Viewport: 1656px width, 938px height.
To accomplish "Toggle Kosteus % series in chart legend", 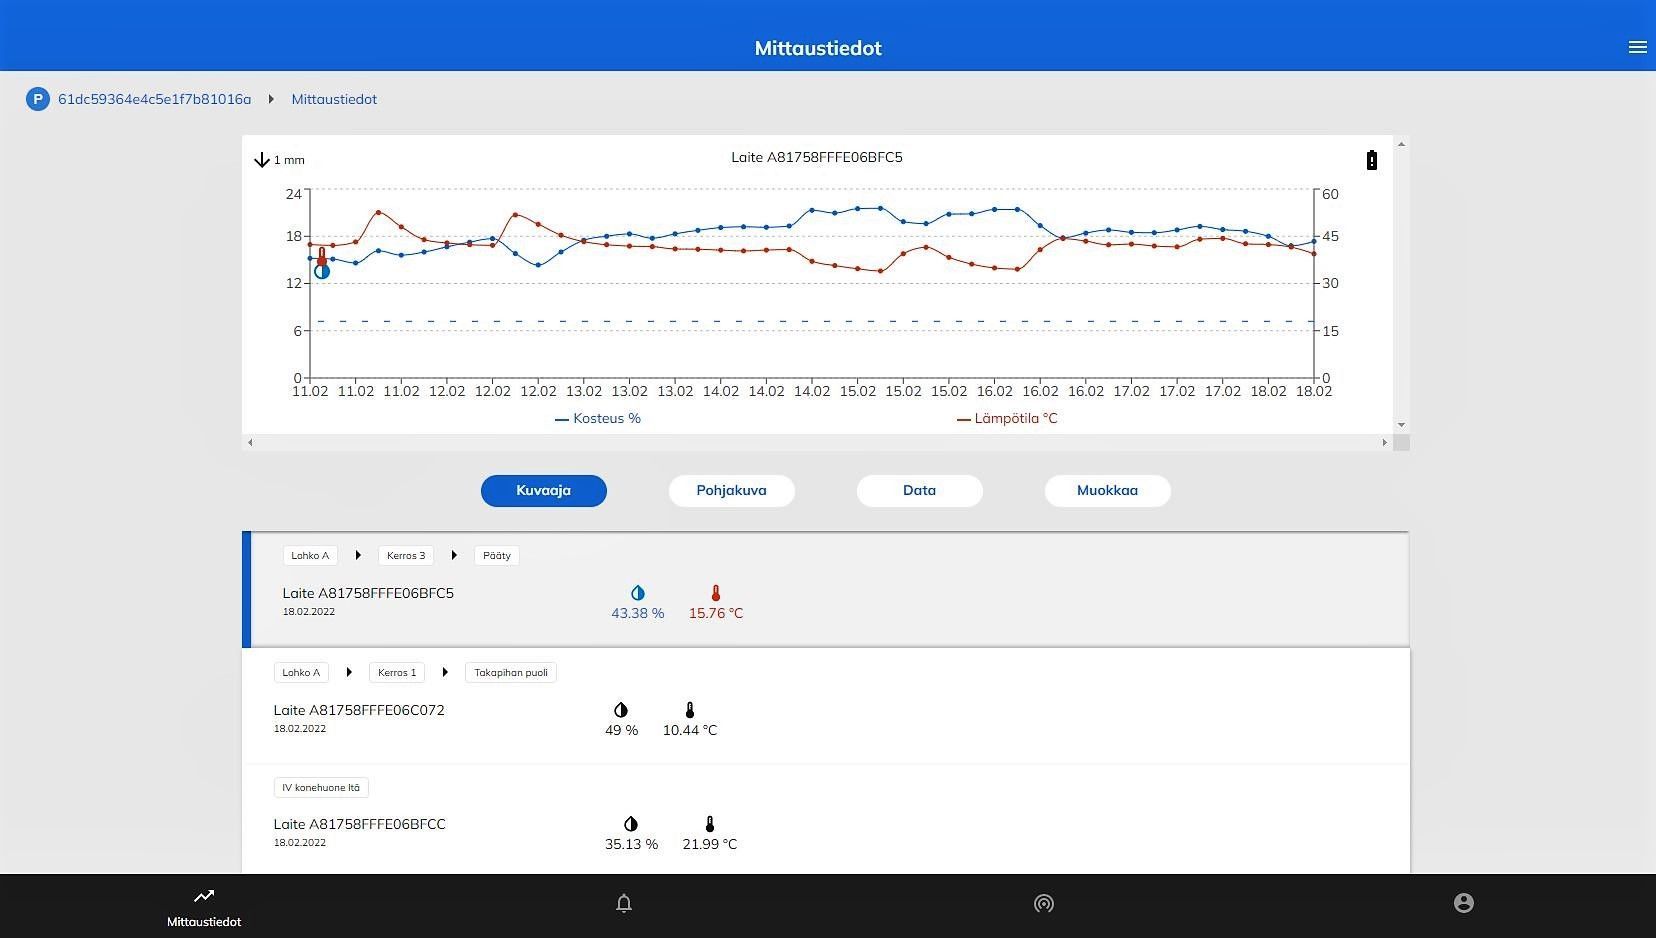I will (598, 419).
